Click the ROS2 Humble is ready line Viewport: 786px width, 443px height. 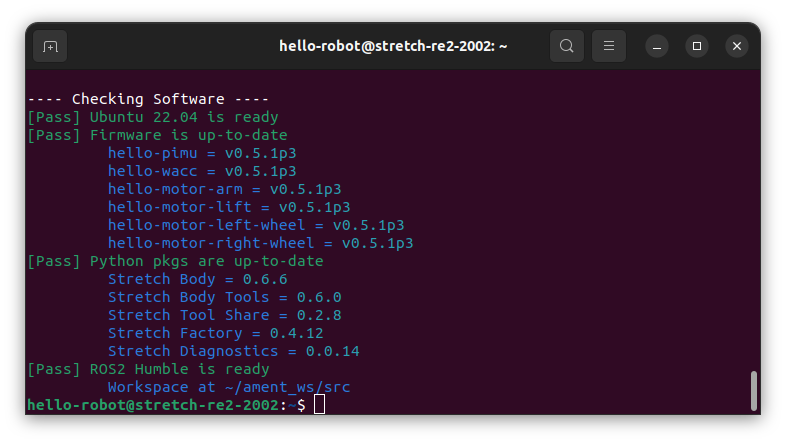tap(148, 369)
